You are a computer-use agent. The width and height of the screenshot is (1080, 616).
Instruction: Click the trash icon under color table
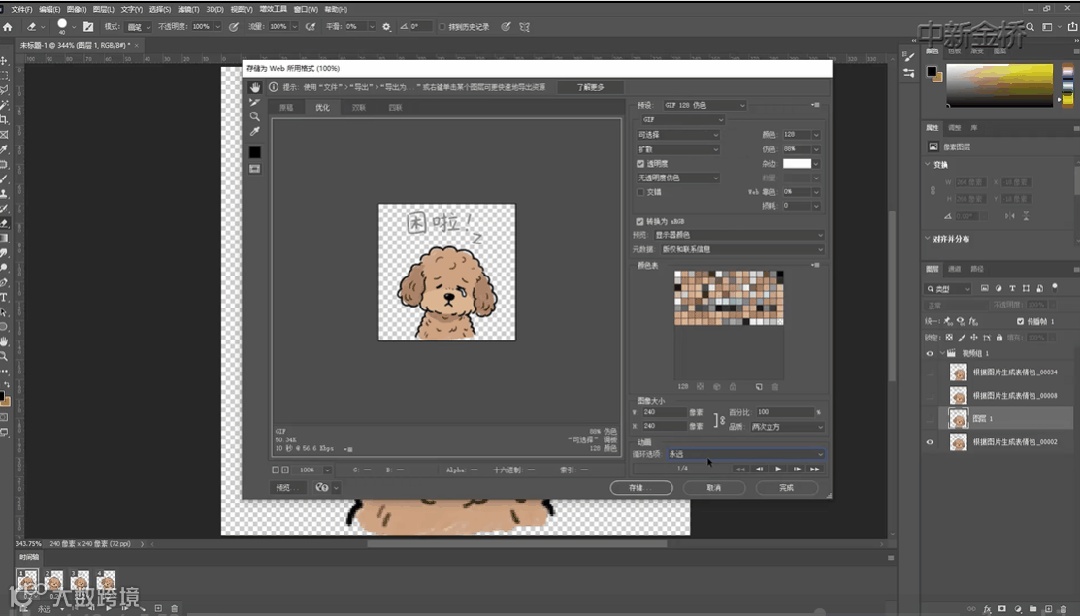tap(775, 387)
